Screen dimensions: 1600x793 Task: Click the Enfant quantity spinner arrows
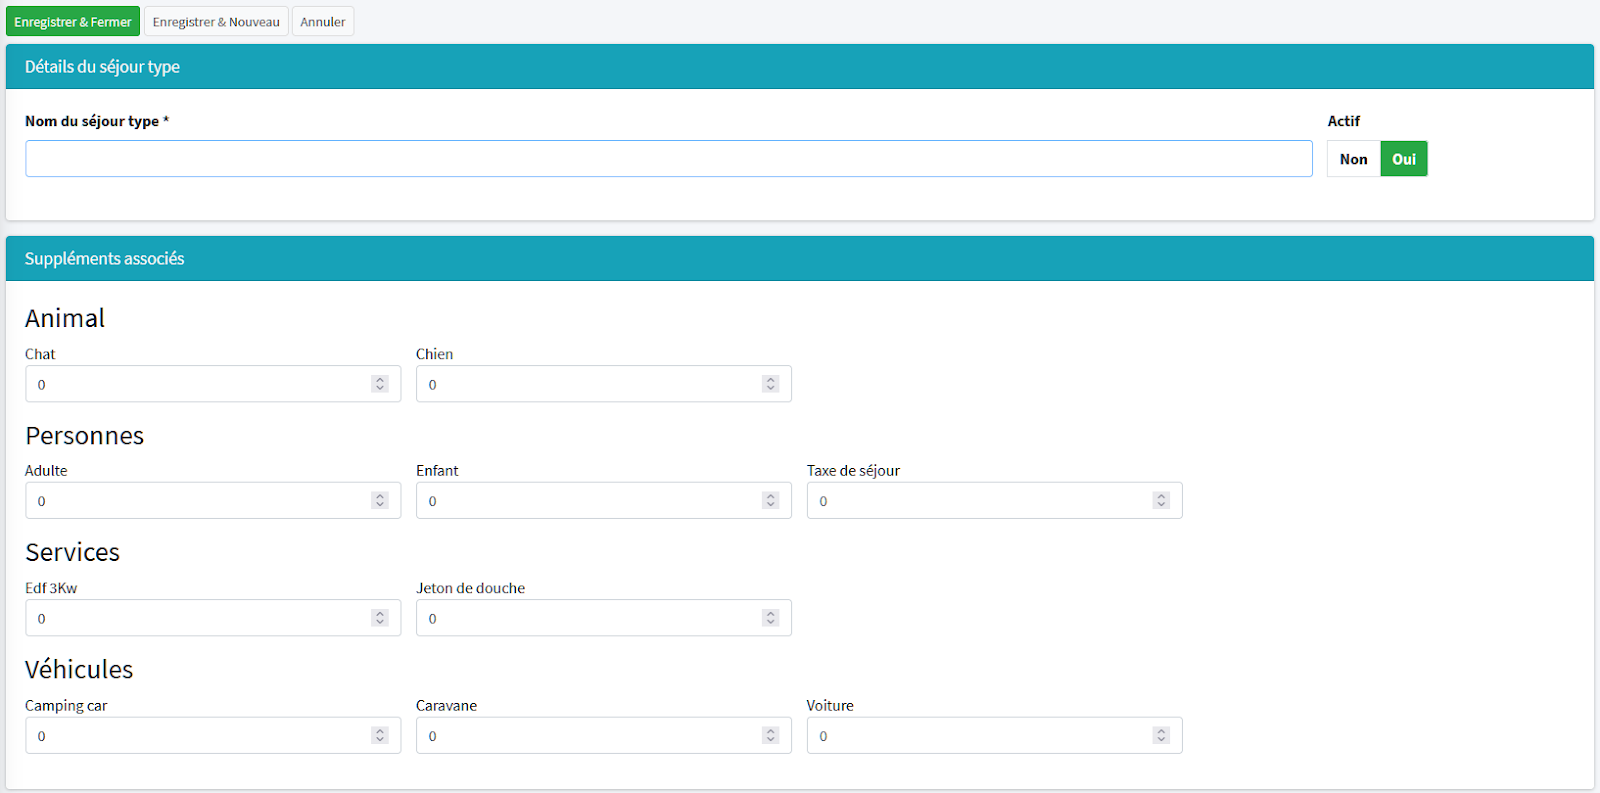770,501
